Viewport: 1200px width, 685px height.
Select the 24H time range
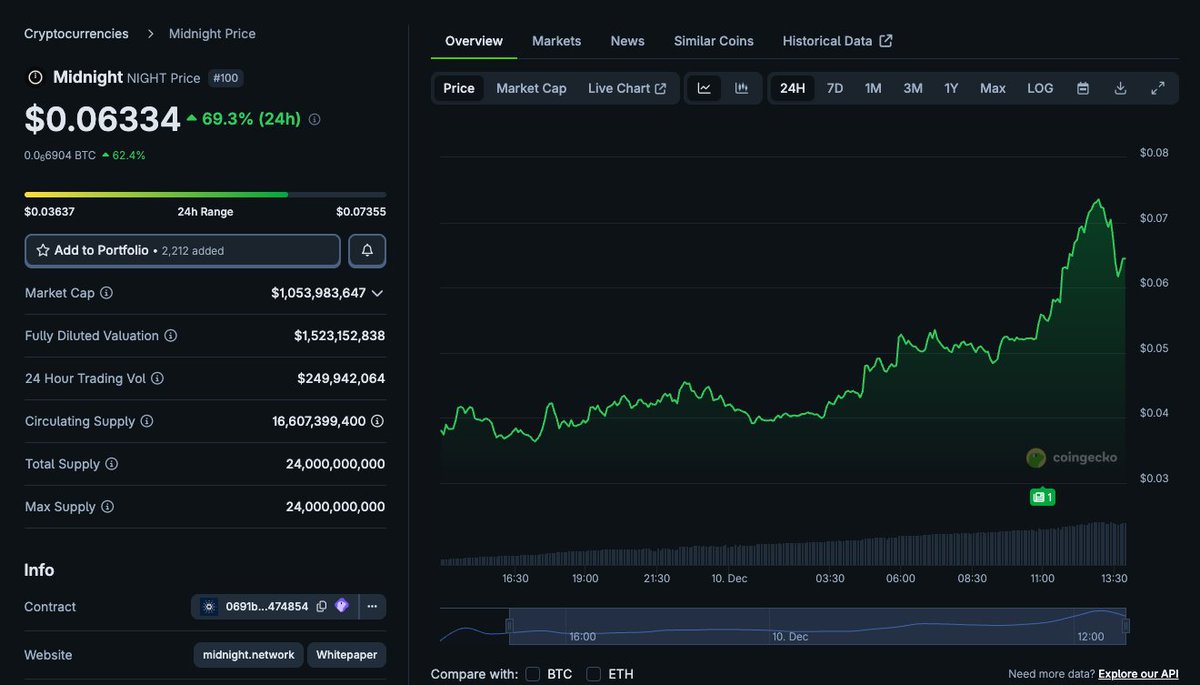tap(792, 88)
